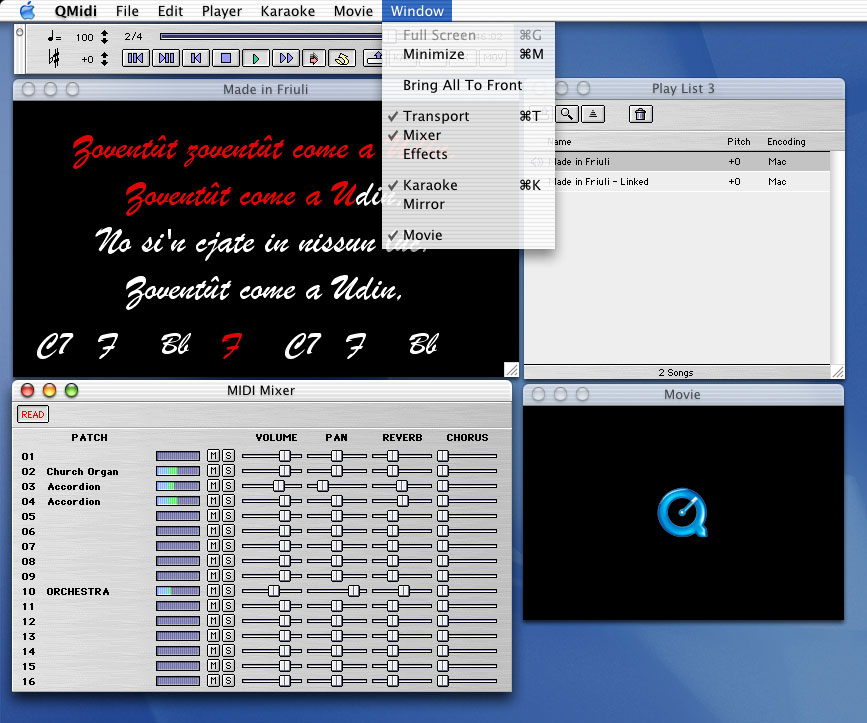Click the speaker with red arrow icon

click(x=314, y=58)
